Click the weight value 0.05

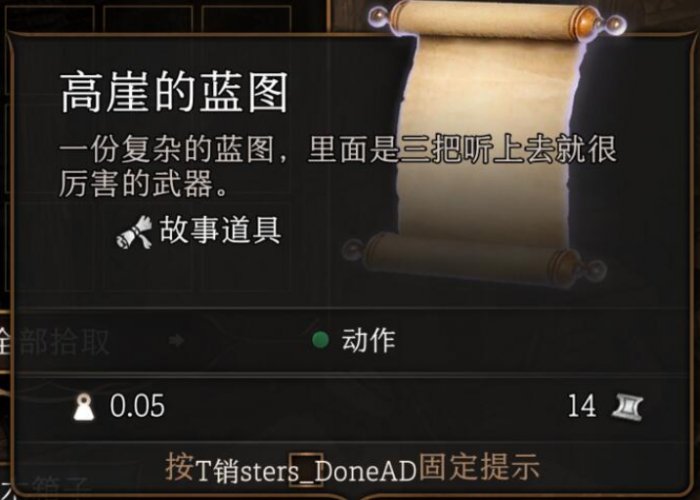[137, 406]
